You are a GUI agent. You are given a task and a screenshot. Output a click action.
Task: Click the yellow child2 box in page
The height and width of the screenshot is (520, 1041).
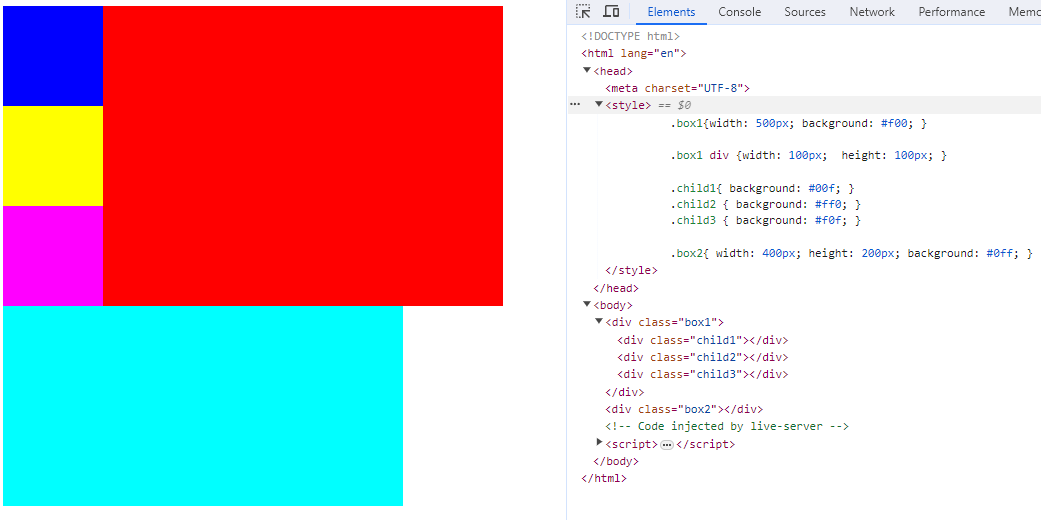click(x=53, y=156)
